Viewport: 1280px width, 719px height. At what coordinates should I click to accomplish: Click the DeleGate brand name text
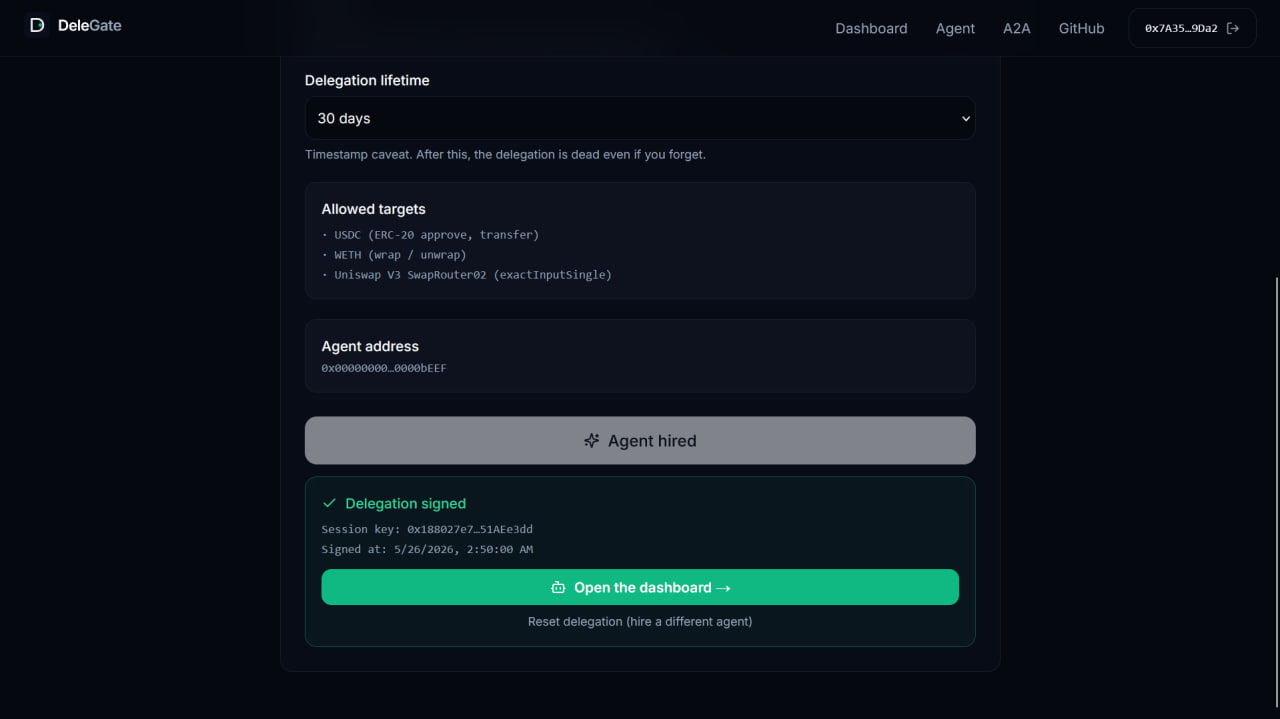[x=90, y=26]
